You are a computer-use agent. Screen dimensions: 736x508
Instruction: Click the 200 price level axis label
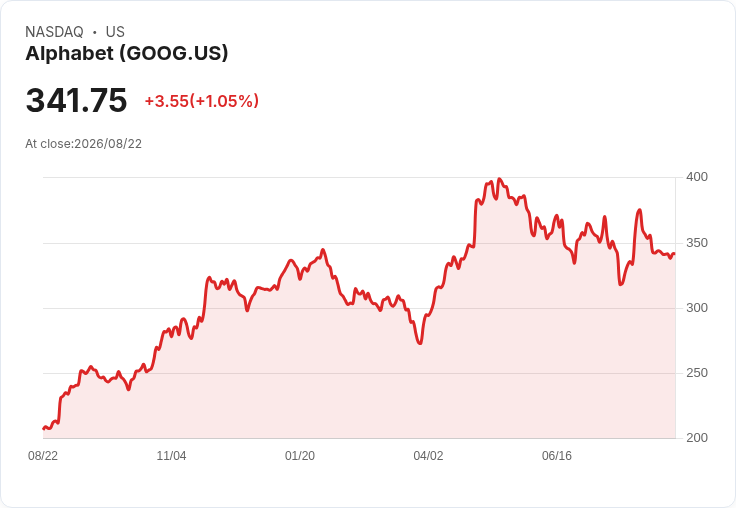697,438
